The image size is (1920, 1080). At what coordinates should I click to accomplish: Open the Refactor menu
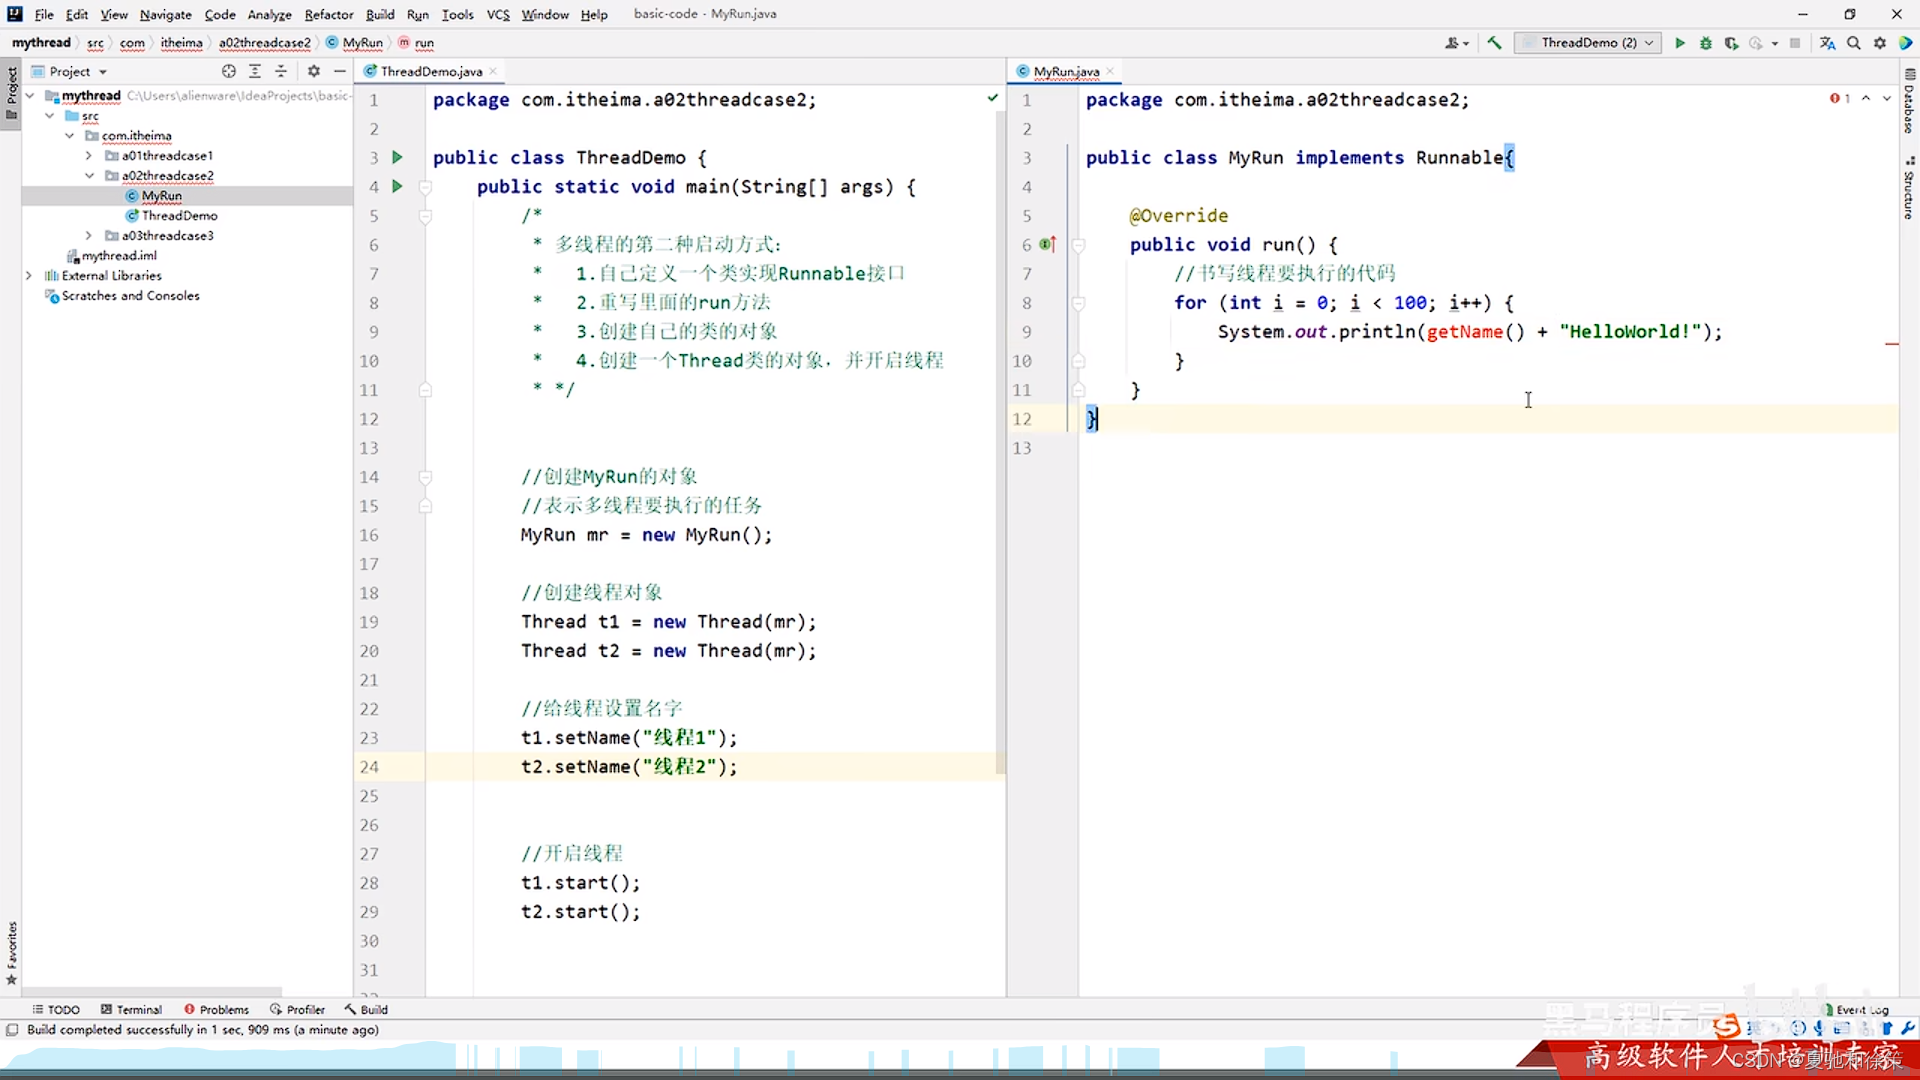[x=329, y=14]
